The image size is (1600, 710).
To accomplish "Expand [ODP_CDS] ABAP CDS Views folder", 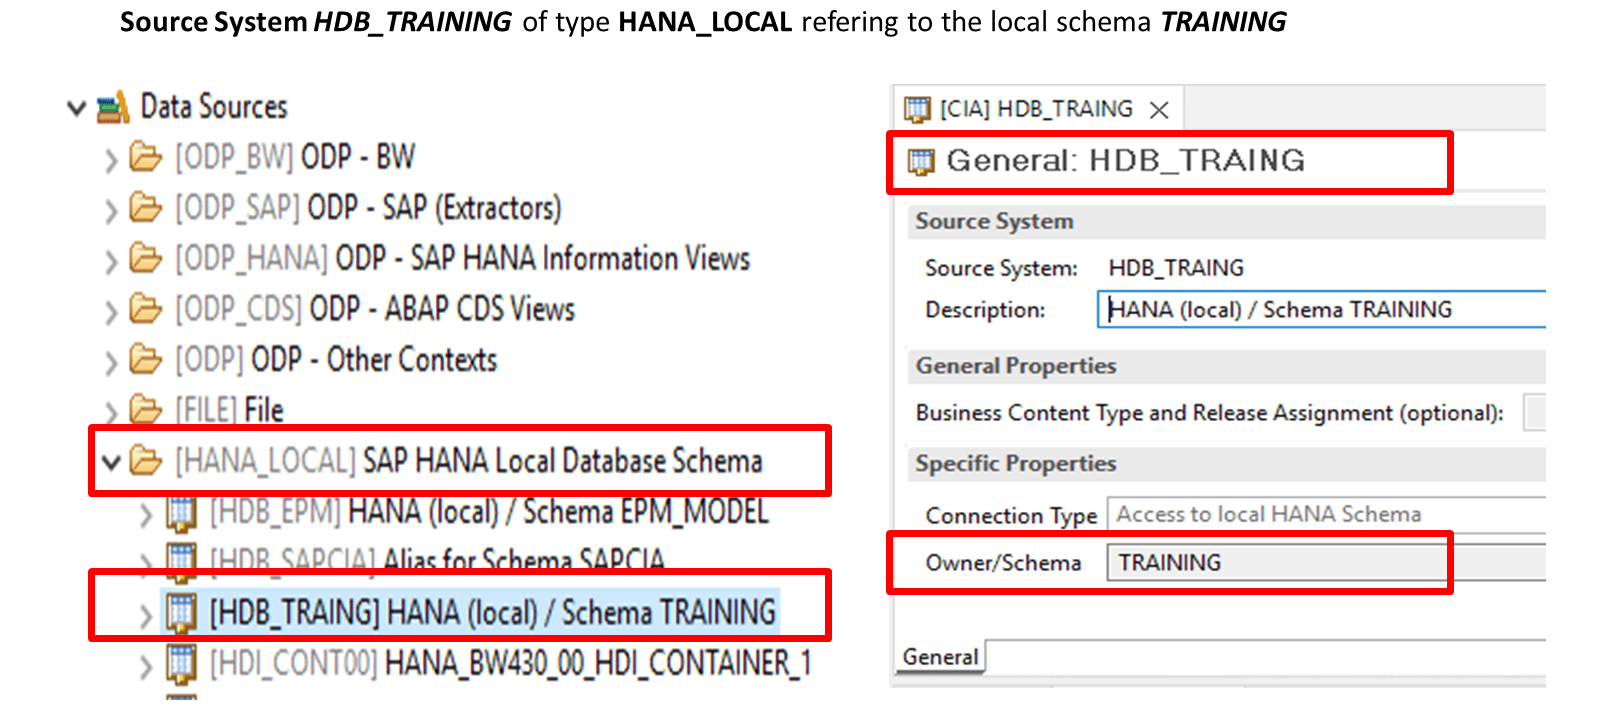I will 111,311.
